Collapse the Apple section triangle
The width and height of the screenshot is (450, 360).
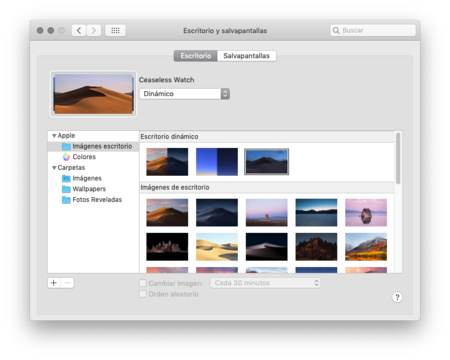[x=54, y=136]
